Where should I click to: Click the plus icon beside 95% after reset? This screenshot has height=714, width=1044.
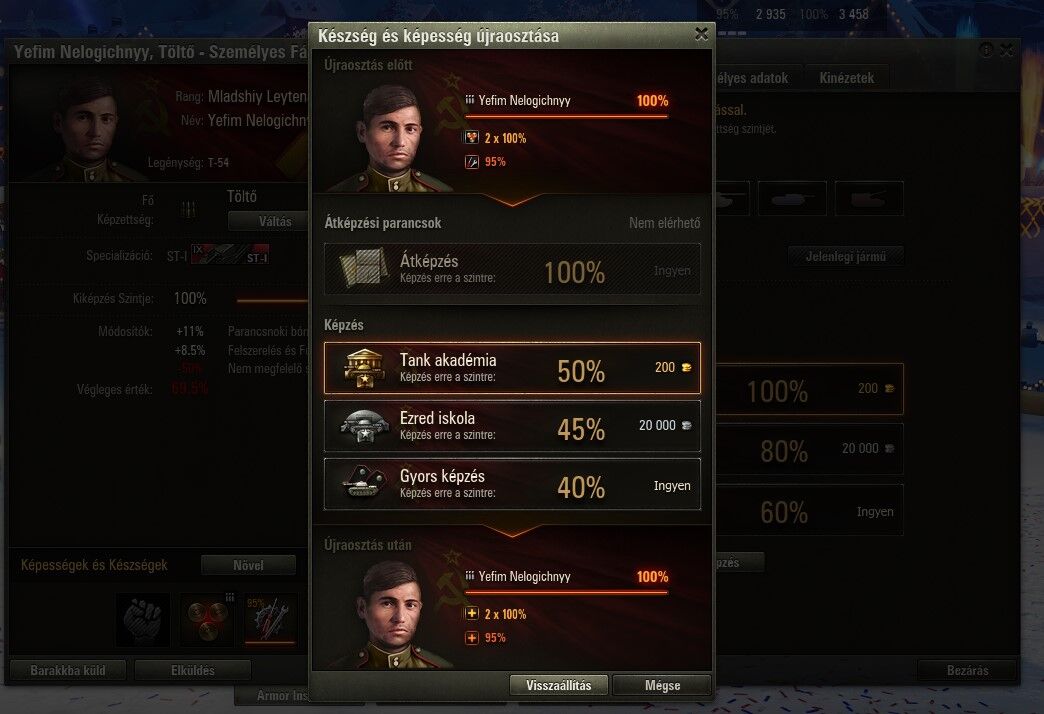(x=471, y=637)
